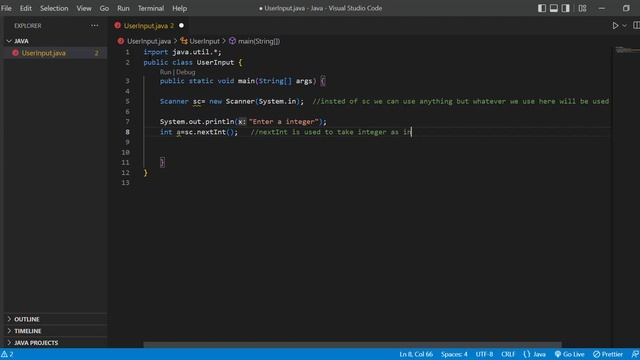Screen dimensions: 640x360
Task: Open UserInput.java in the Explorer tree
Action: click(55, 53)
